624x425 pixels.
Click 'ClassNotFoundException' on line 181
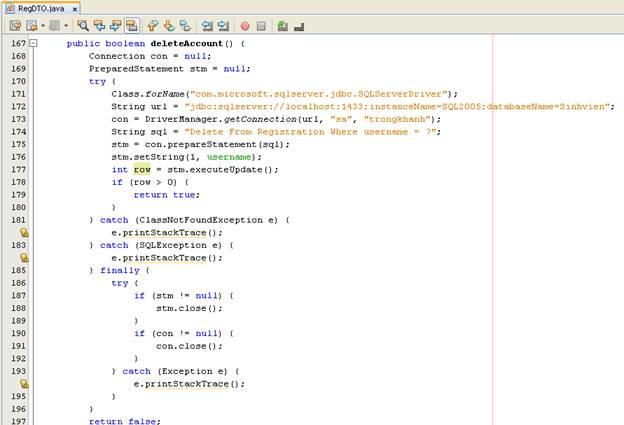coord(201,220)
